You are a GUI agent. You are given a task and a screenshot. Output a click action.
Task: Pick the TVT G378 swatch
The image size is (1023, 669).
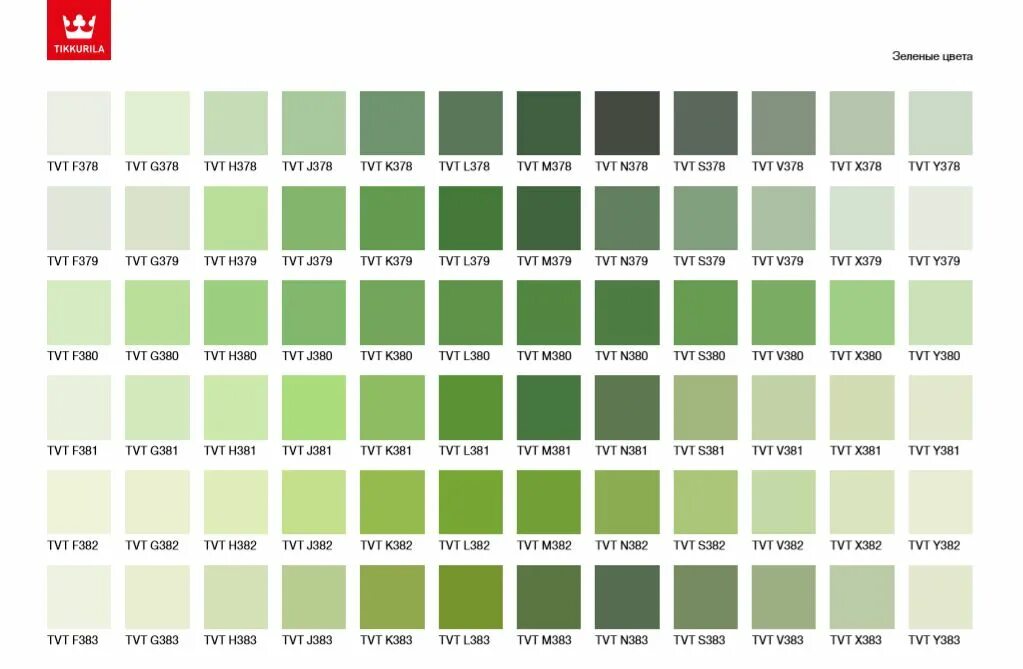coord(157,123)
